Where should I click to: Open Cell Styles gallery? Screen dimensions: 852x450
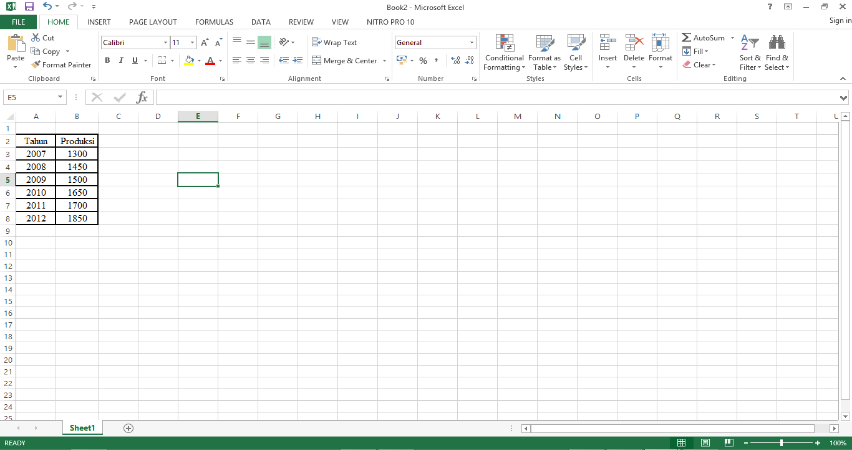point(575,52)
